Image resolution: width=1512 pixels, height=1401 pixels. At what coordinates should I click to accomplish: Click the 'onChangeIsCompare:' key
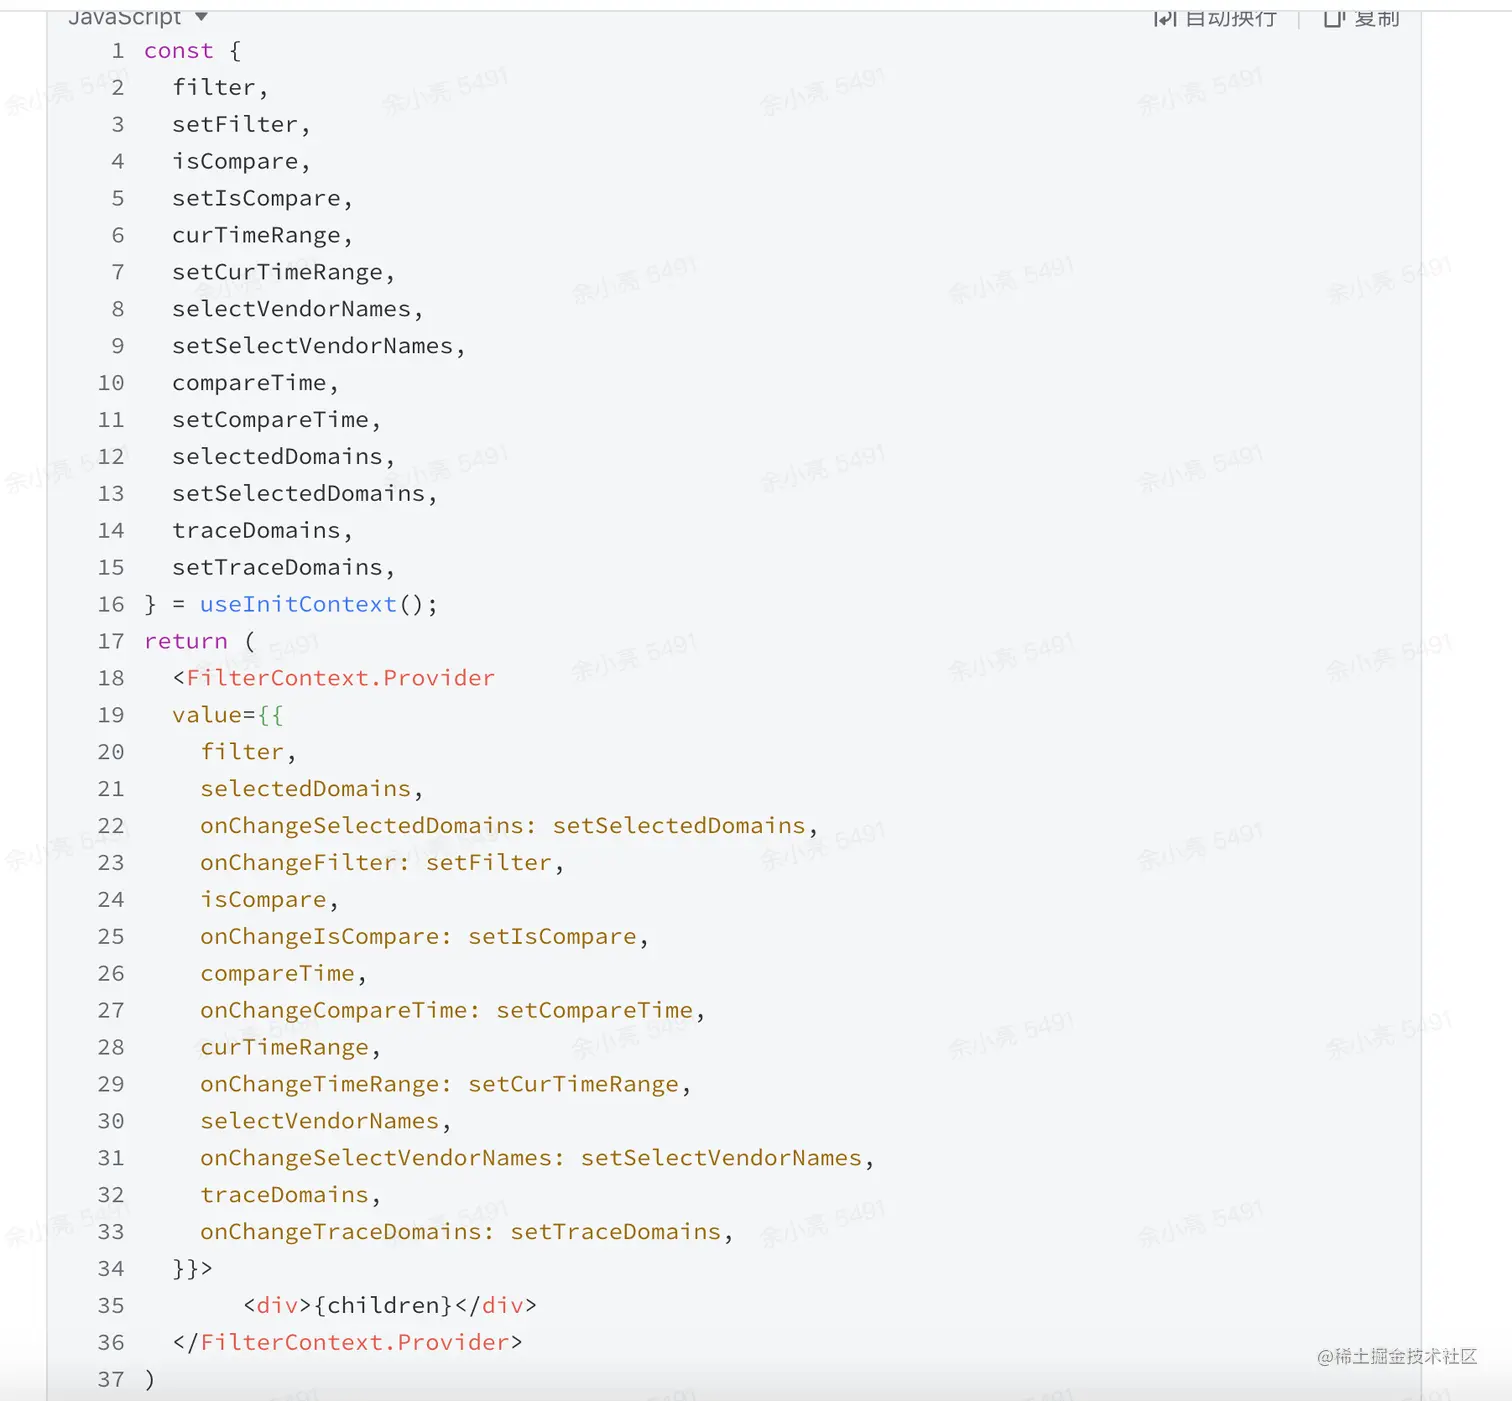click(326, 937)
